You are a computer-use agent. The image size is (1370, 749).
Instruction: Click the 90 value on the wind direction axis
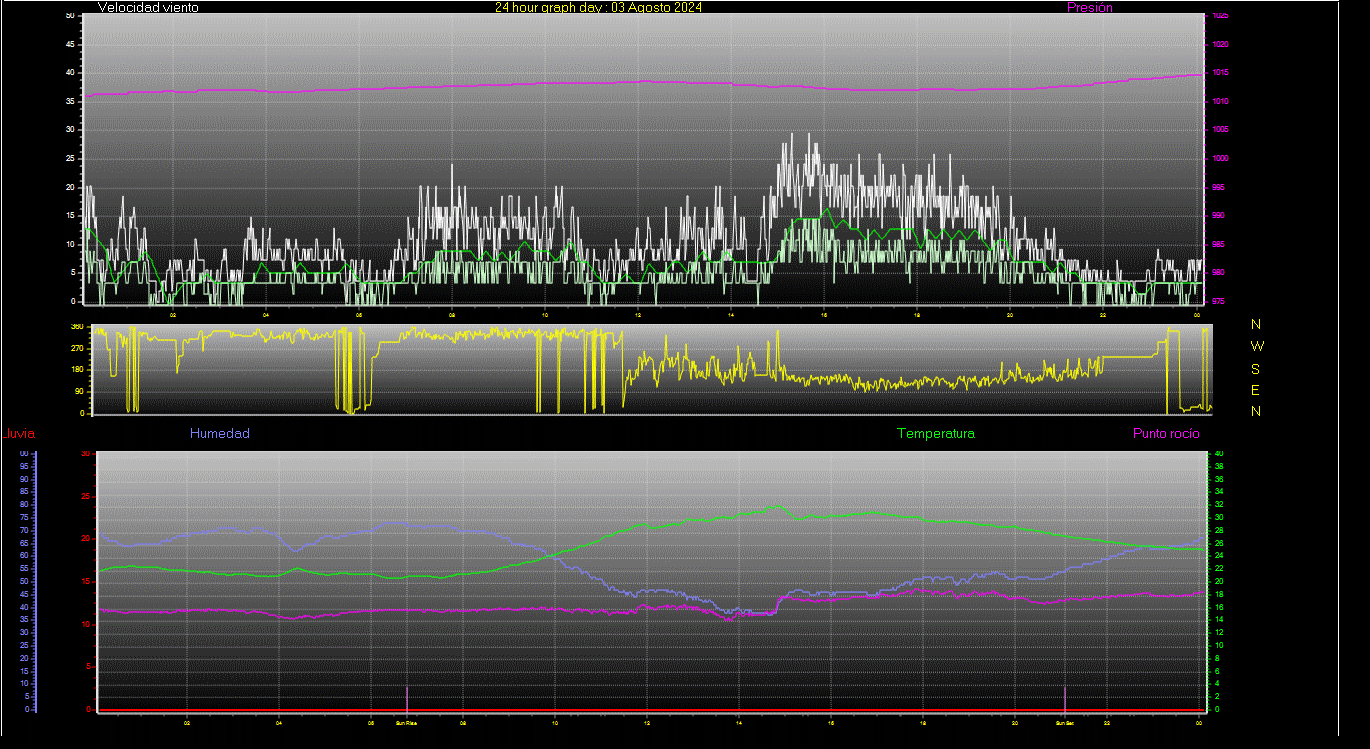click(x=78, y=392)
